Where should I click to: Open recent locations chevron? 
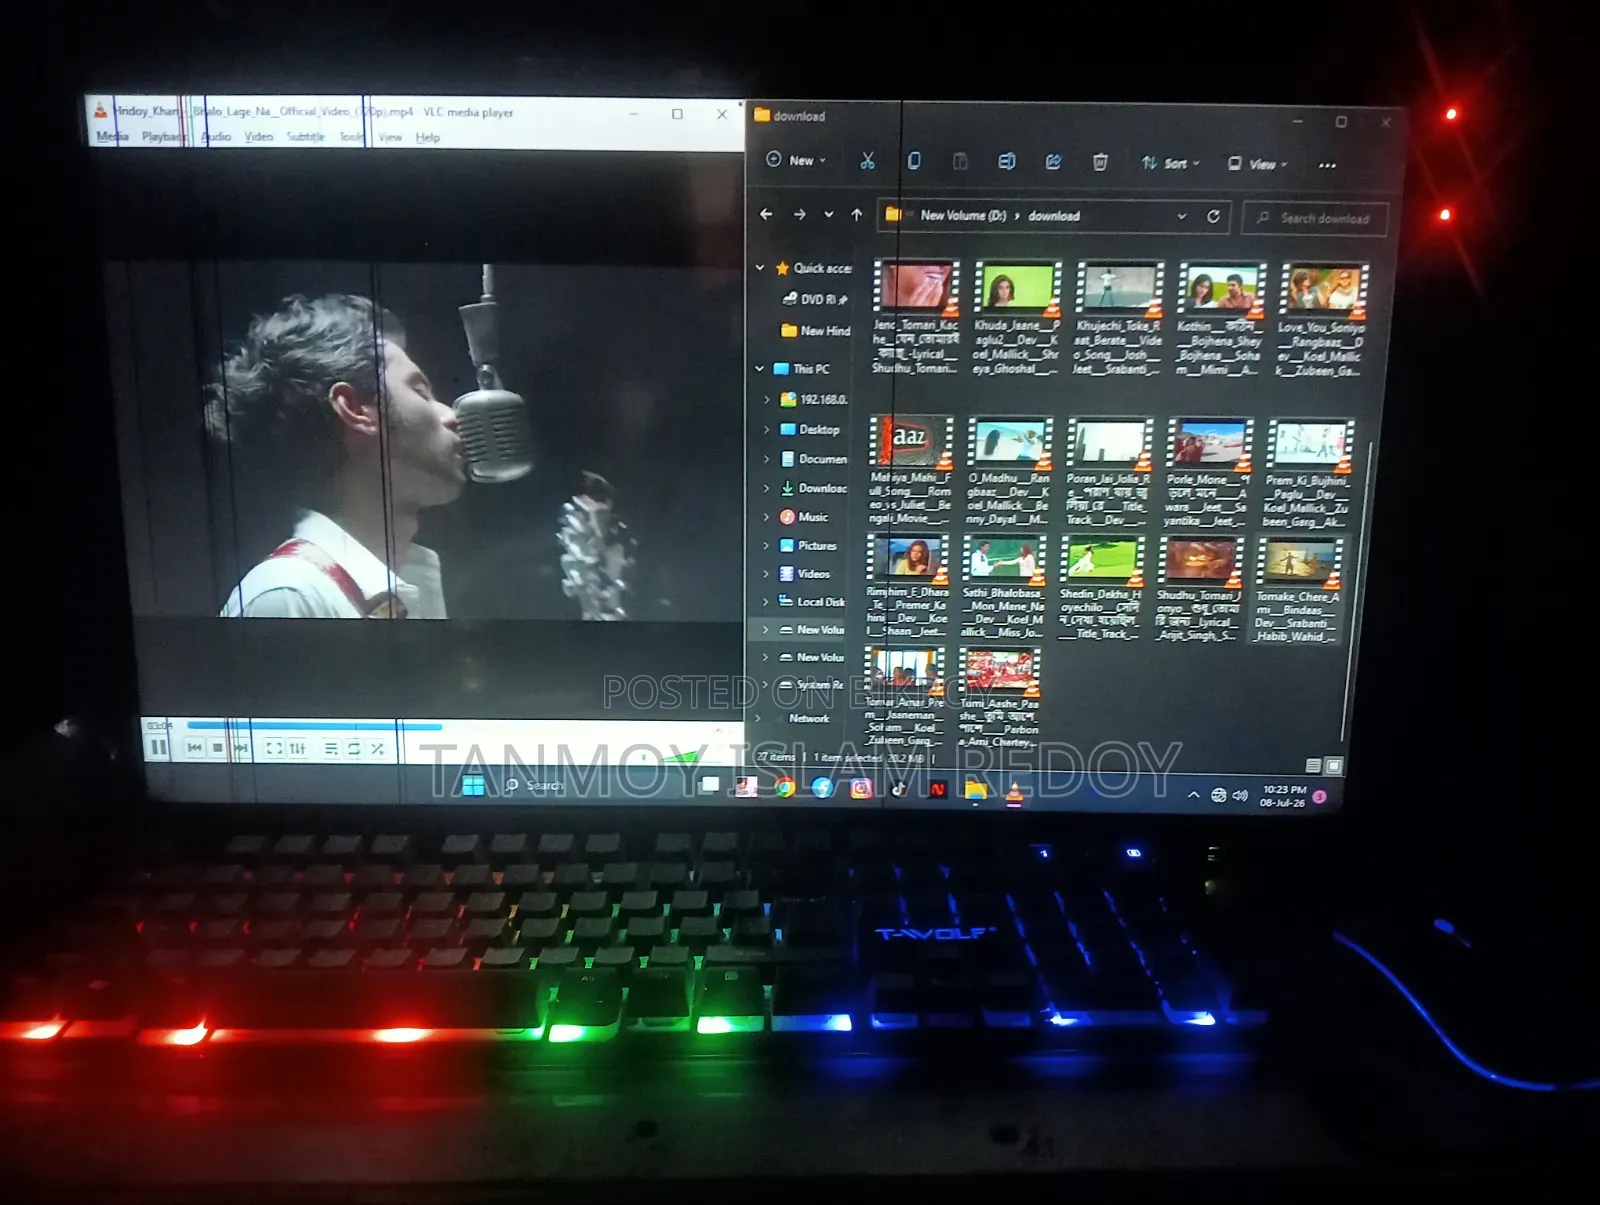click(828, 214)
